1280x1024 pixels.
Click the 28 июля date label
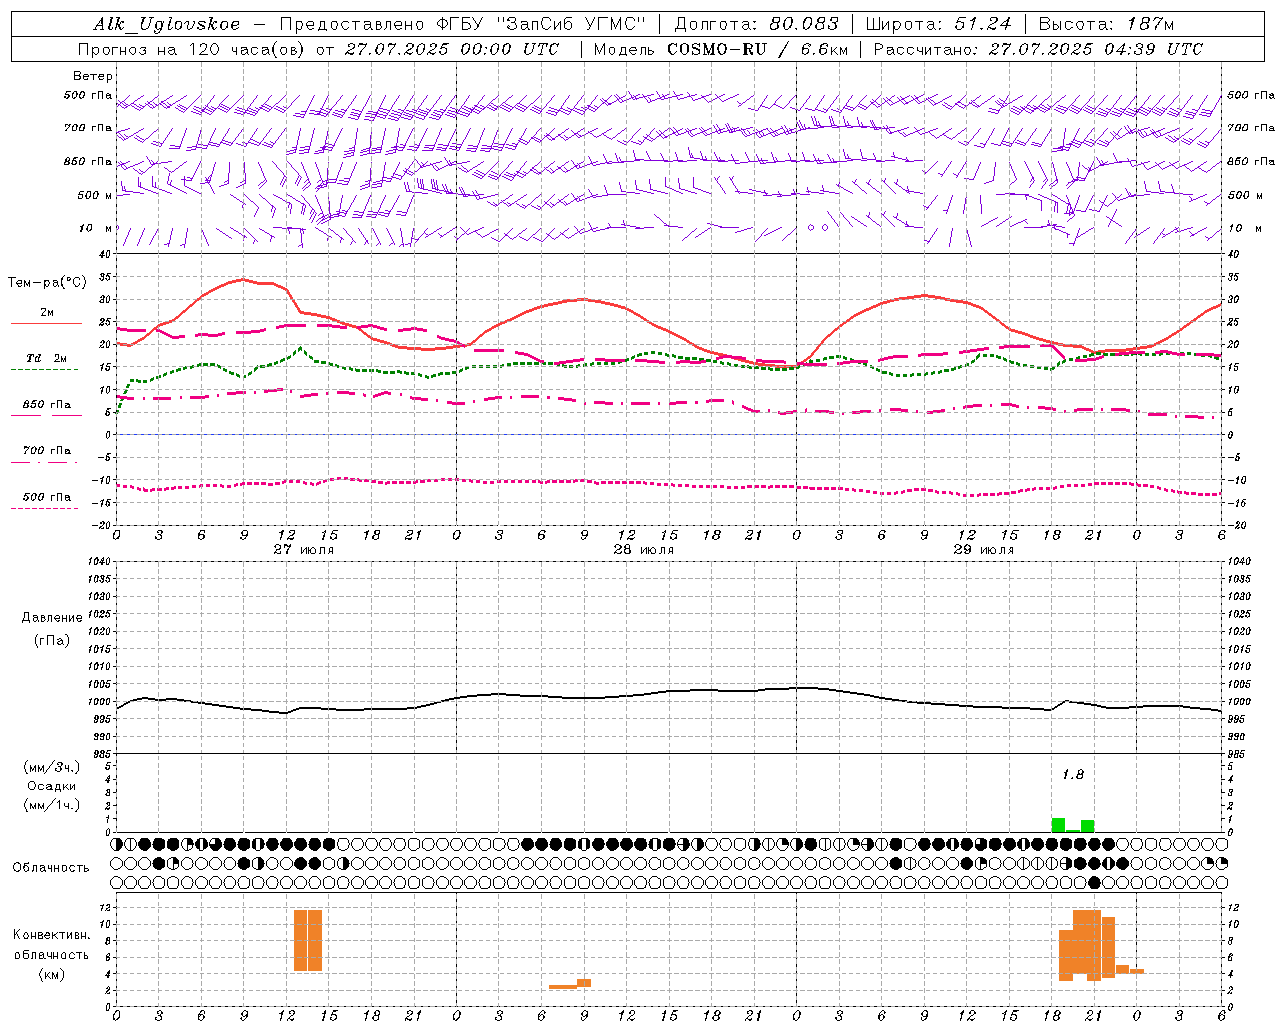[x=644, y=550]
